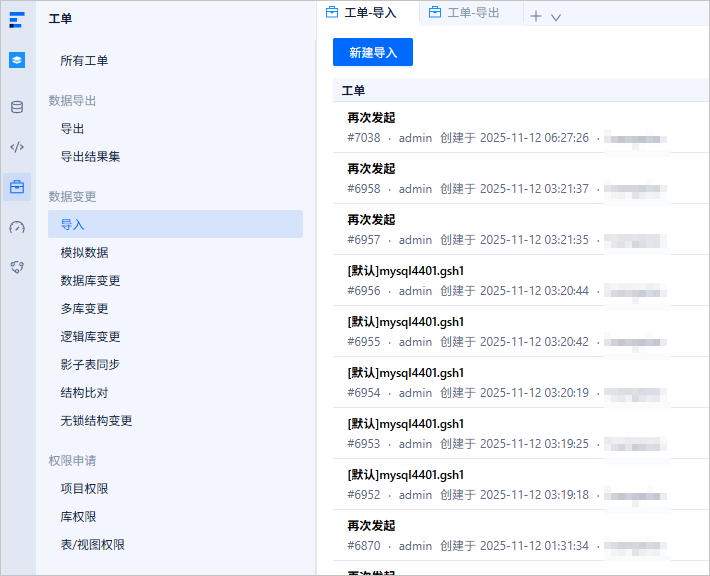Select 表/视图权限 menu item
Viewport: 710px width, 576px height.
tap(92, 545)
